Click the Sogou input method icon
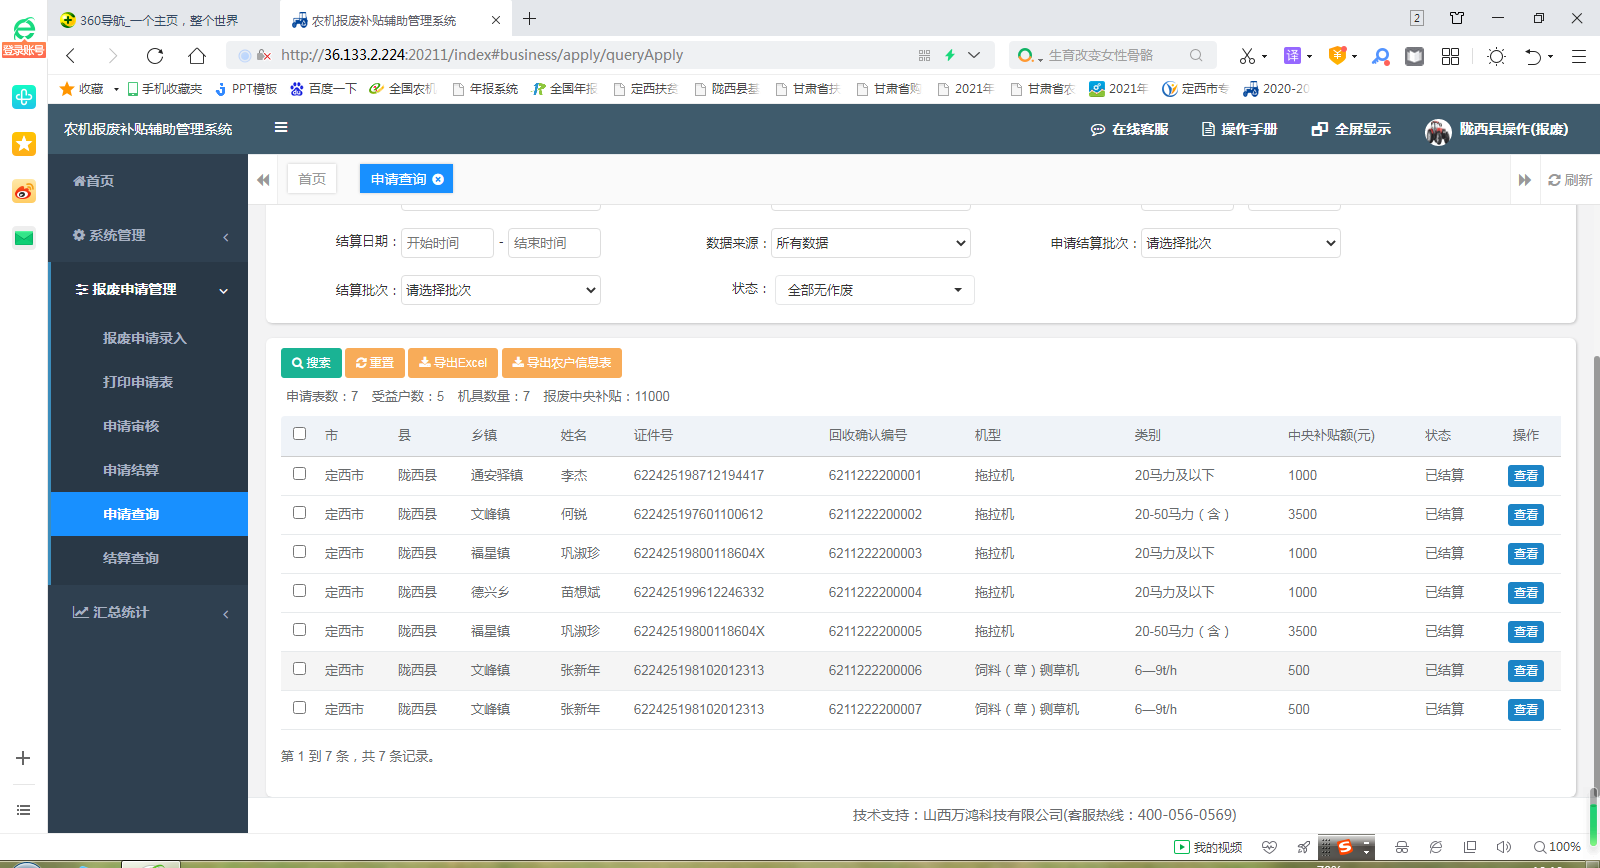Screen dimensions: 1600x868 (1345, 847)
